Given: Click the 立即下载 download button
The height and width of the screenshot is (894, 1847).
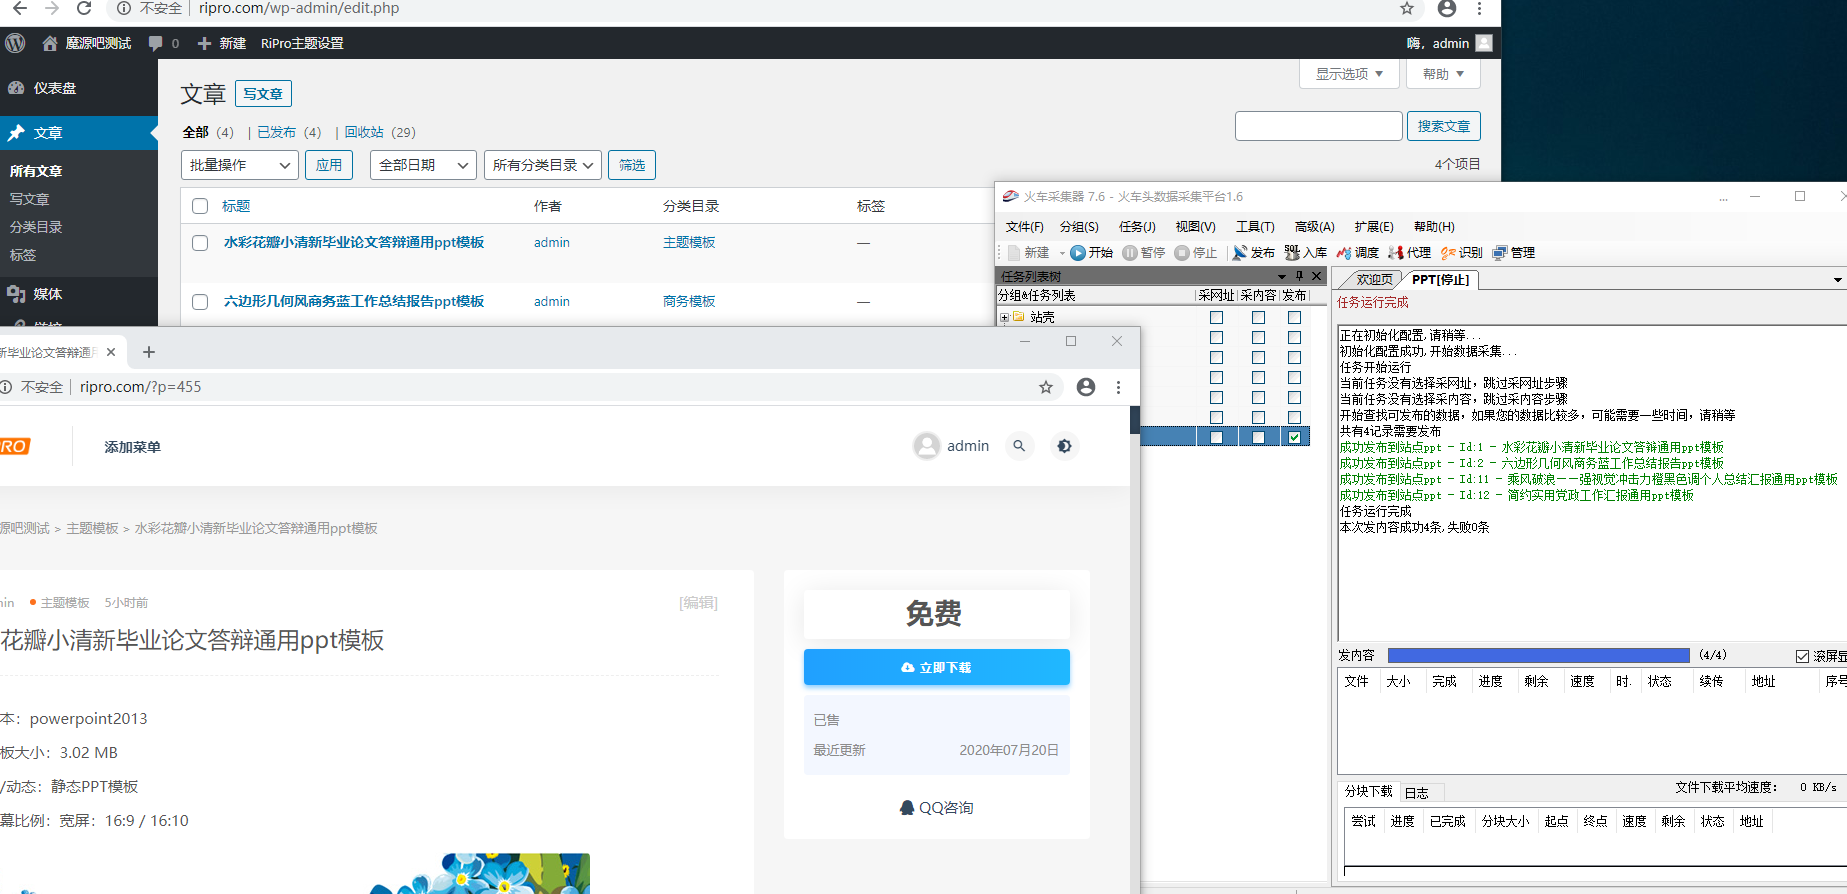Looking at the screenshot, I should tap(936, 667).
